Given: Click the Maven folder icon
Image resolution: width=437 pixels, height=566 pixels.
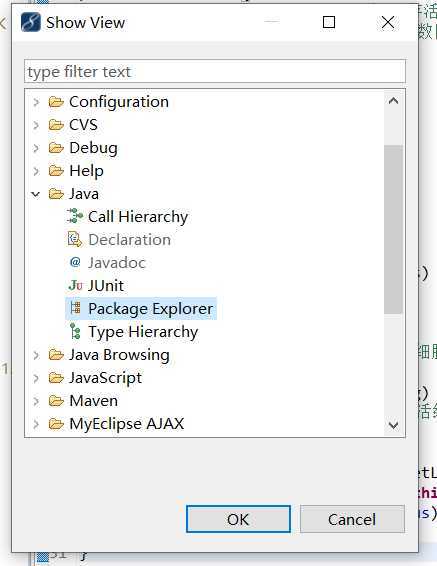Looking at the screenshot, I should tap(56, 401).
